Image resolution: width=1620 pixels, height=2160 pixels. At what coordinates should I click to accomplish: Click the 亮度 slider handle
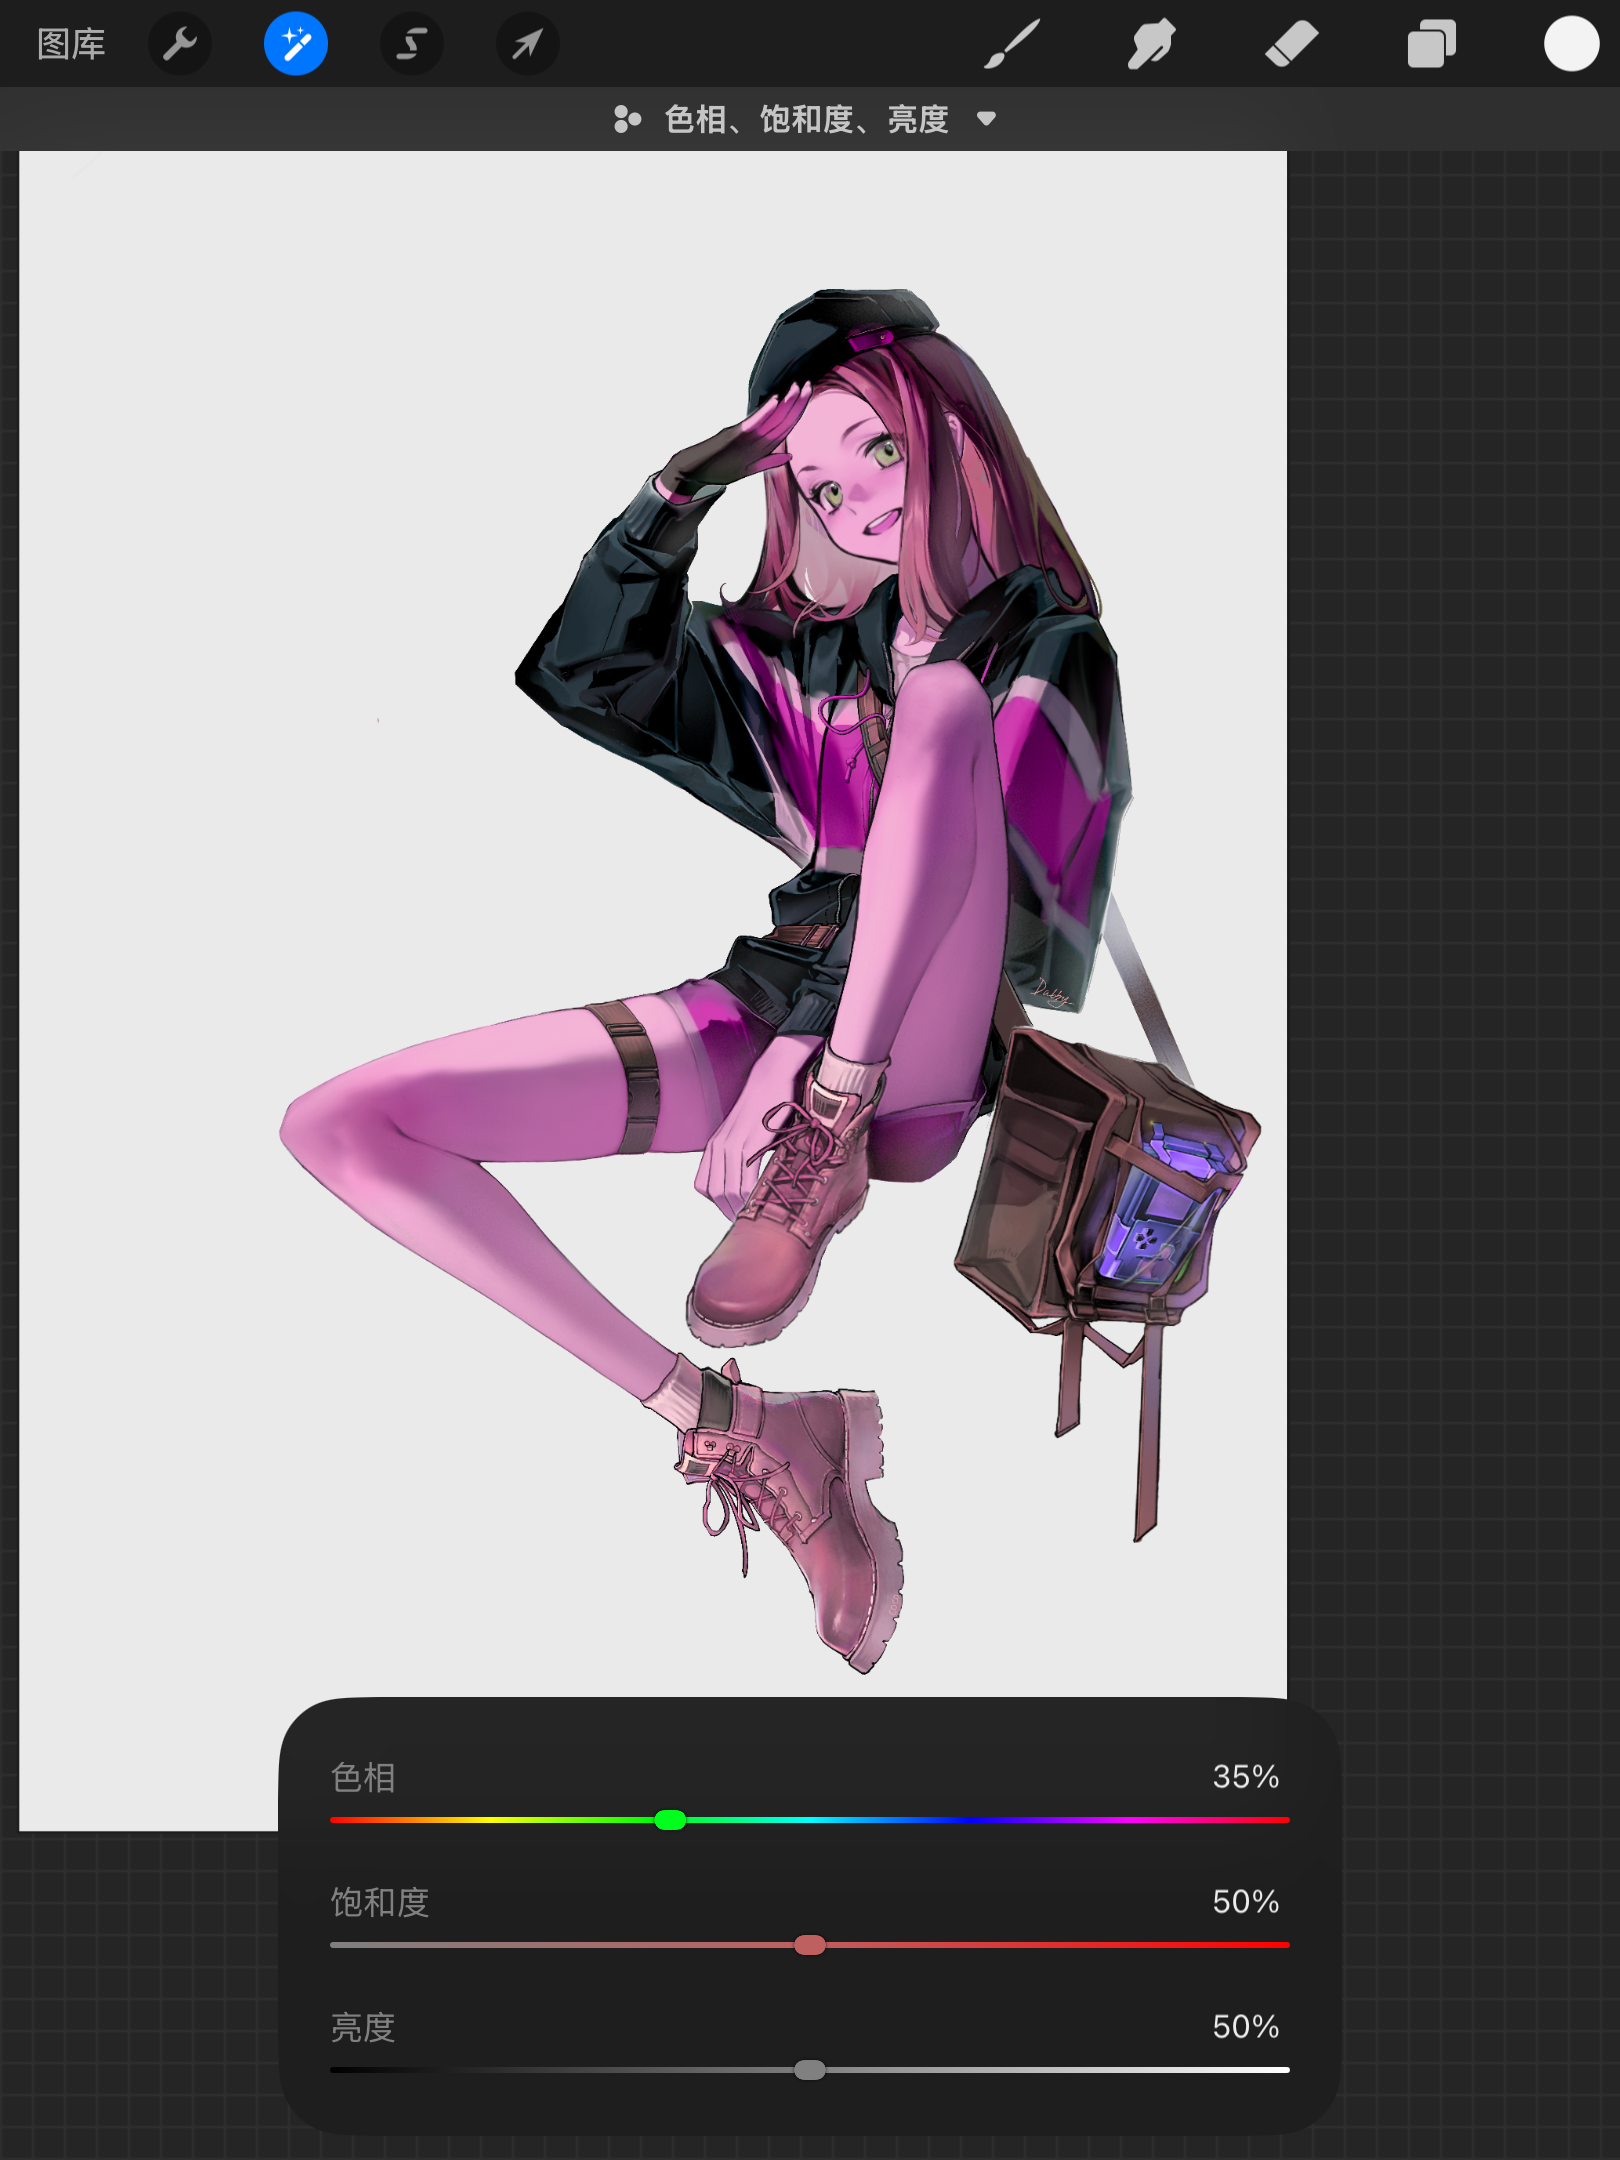(x=810, y=2070)
